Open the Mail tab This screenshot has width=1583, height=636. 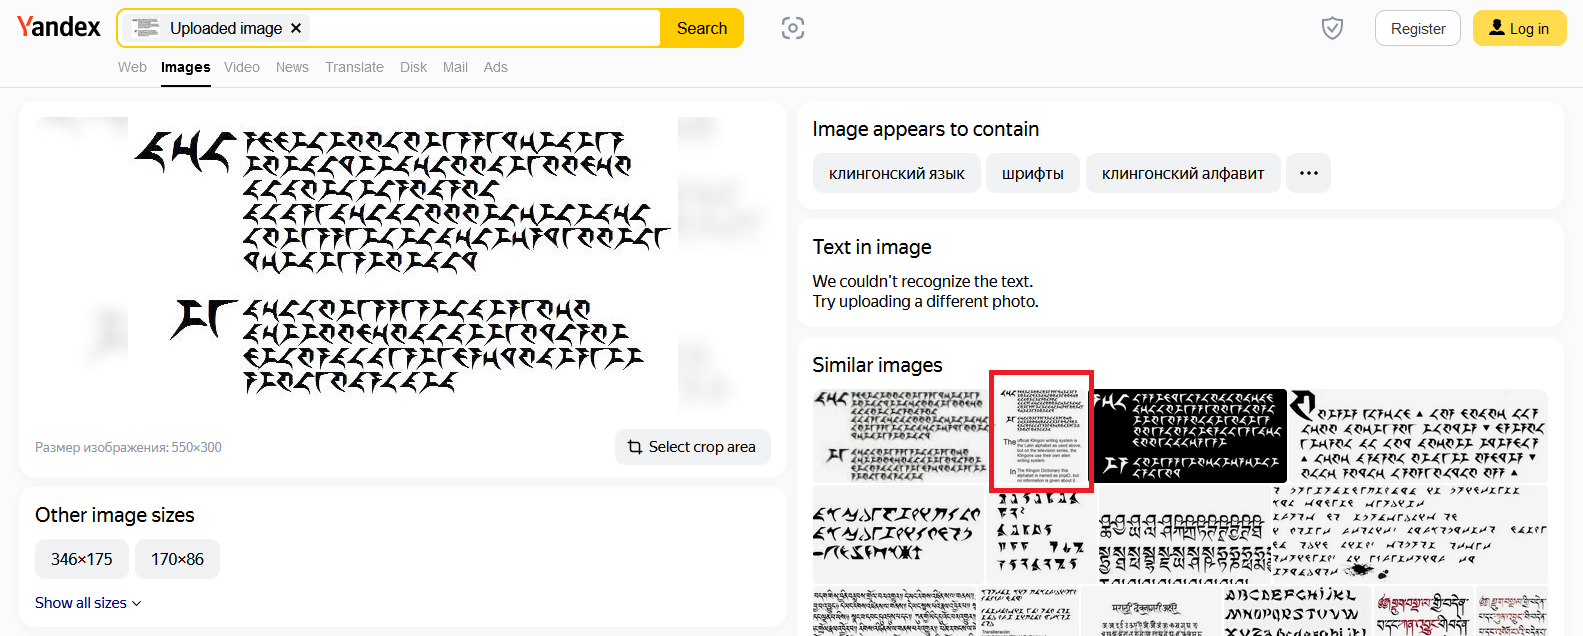pyautogui.click(x=455, y=67)
